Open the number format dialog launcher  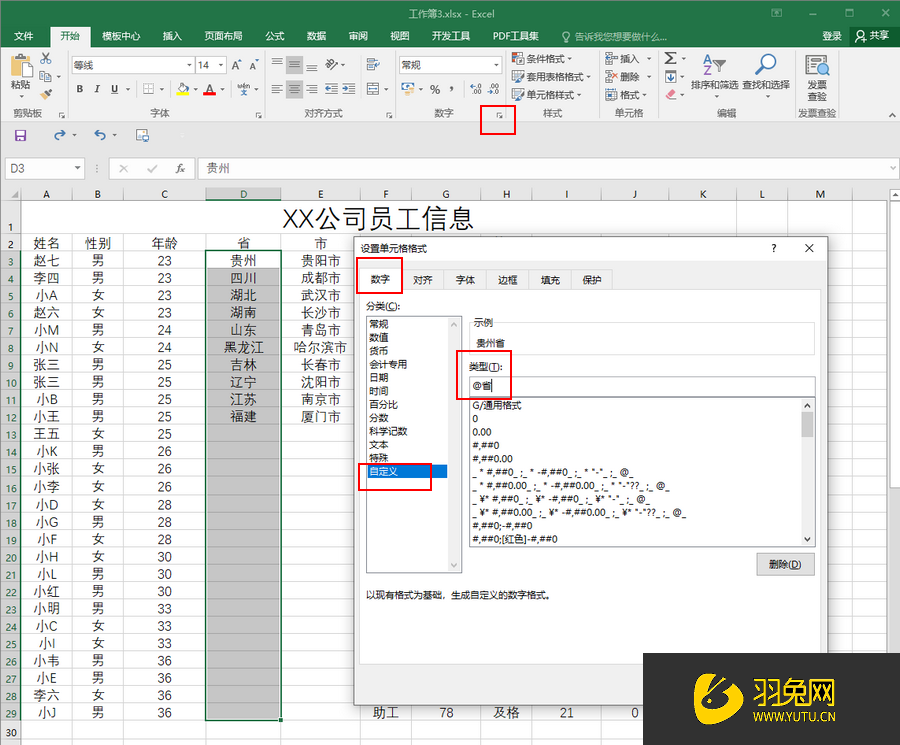click(499, 115)
